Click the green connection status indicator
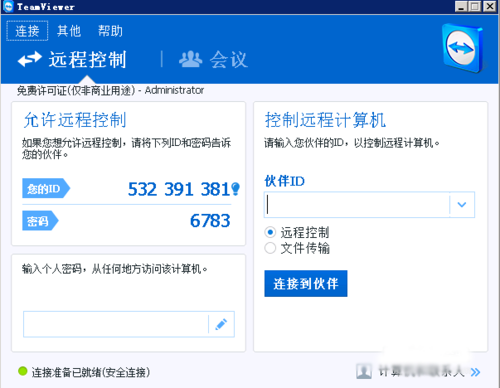 point(23,371)
